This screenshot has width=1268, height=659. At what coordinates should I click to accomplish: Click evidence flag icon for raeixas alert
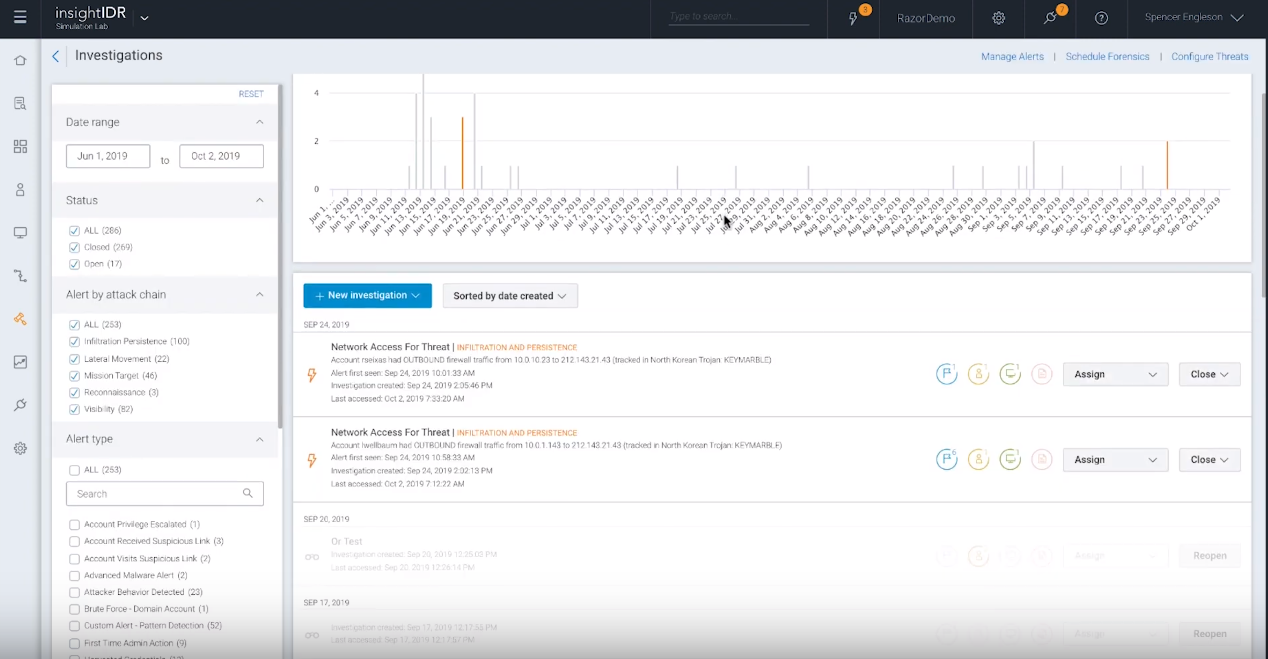(946, 374)
